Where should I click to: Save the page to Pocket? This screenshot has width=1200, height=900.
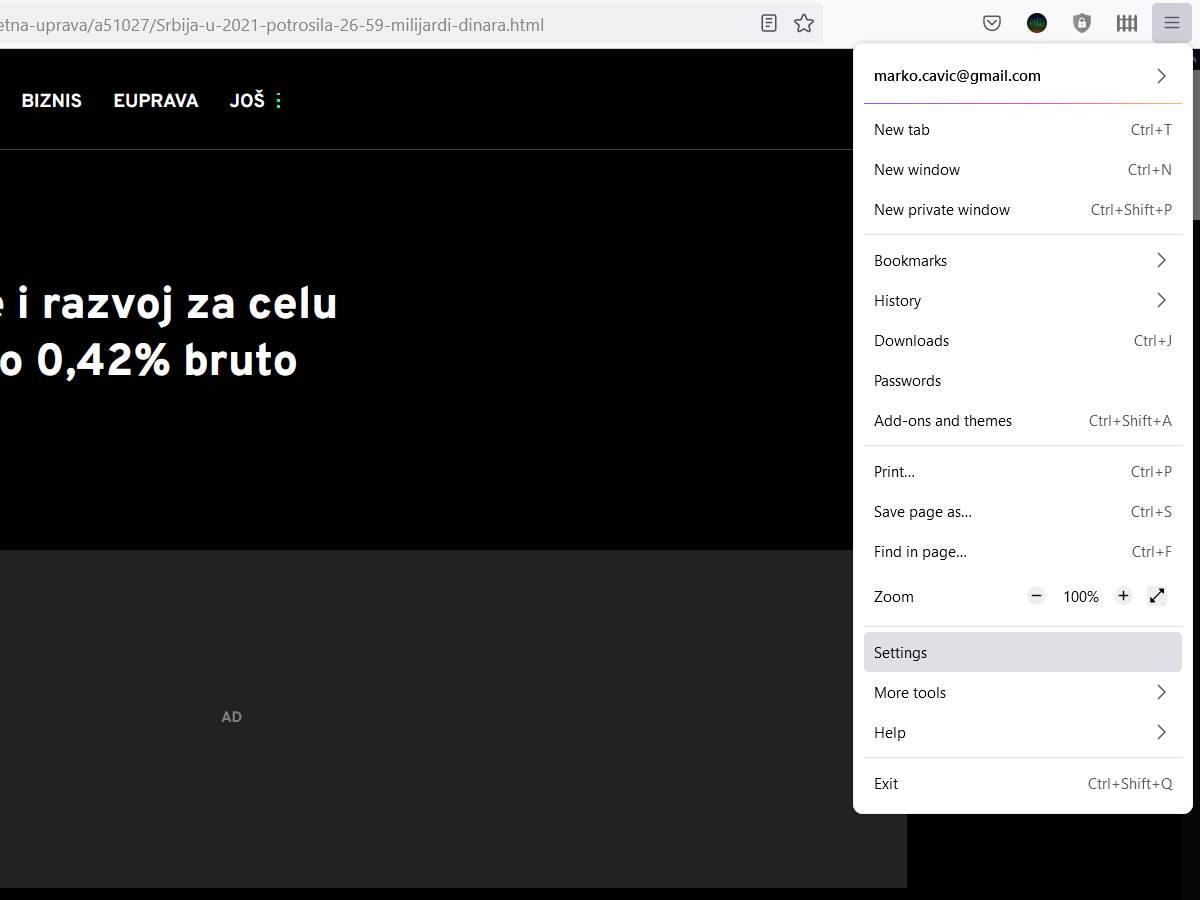pos(991,22)
